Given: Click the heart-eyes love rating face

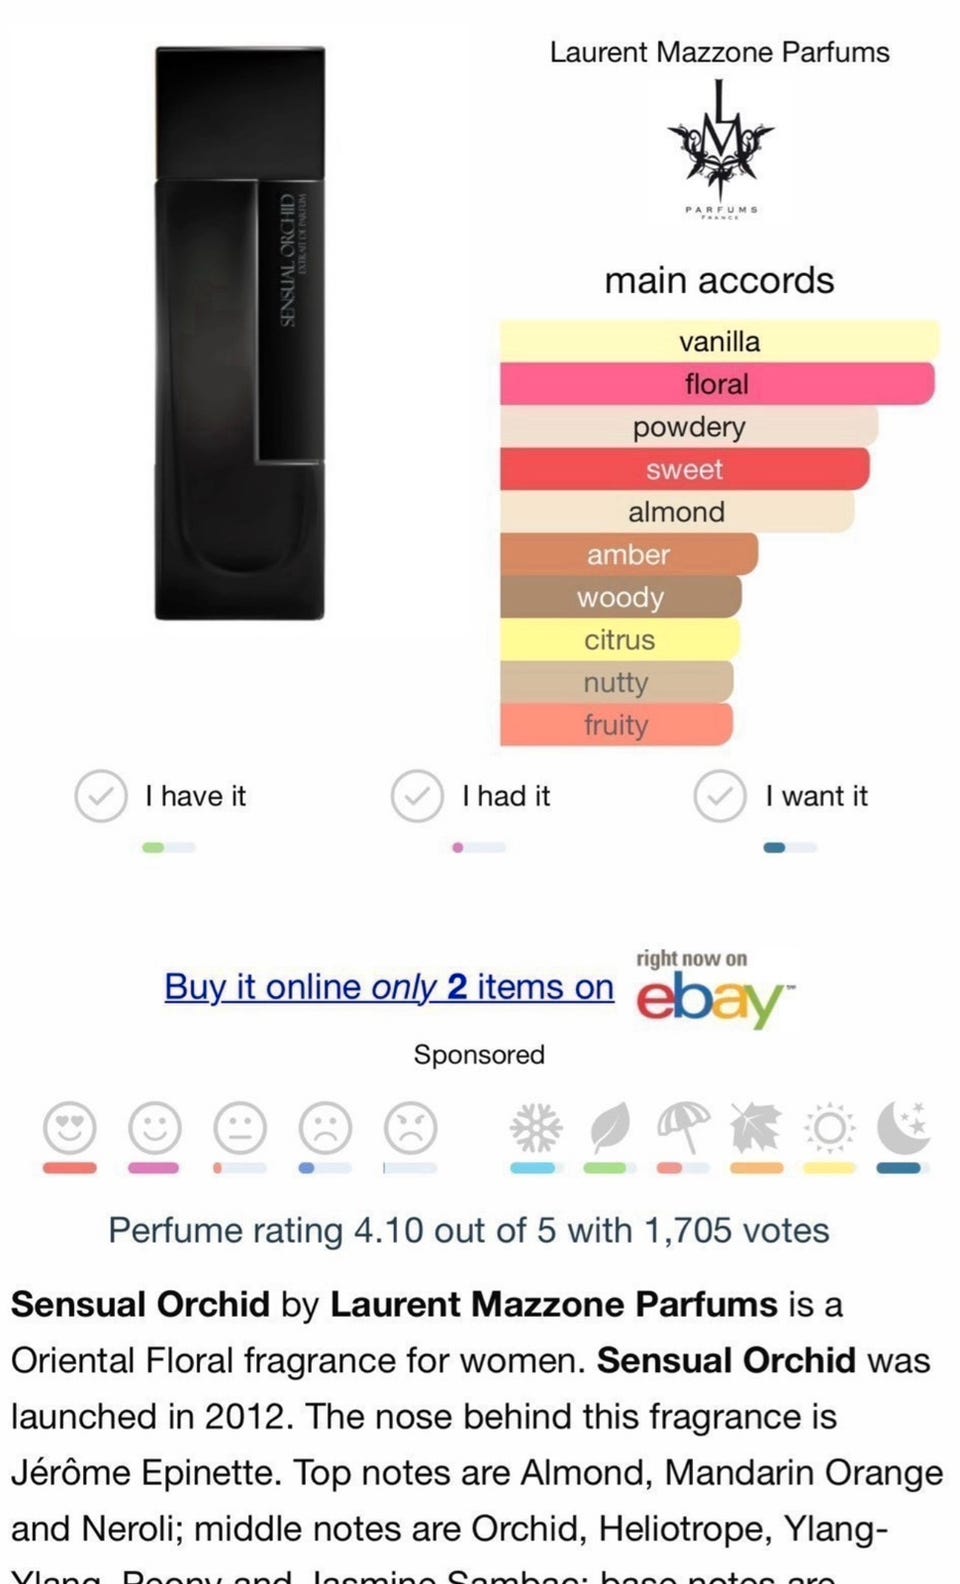Looking at the screenshot, I should pyautogui.click(x=70, y=1128).
